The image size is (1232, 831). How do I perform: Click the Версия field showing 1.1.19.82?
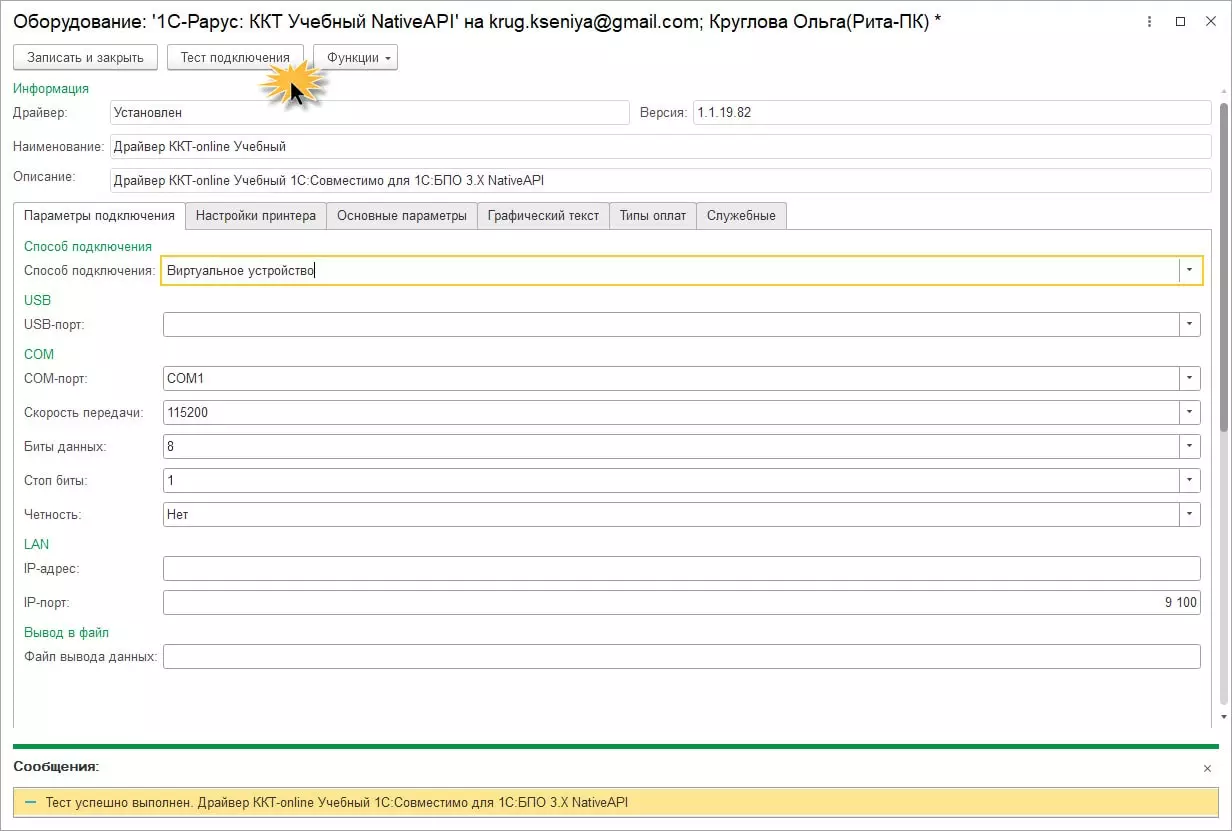(952, 112)
